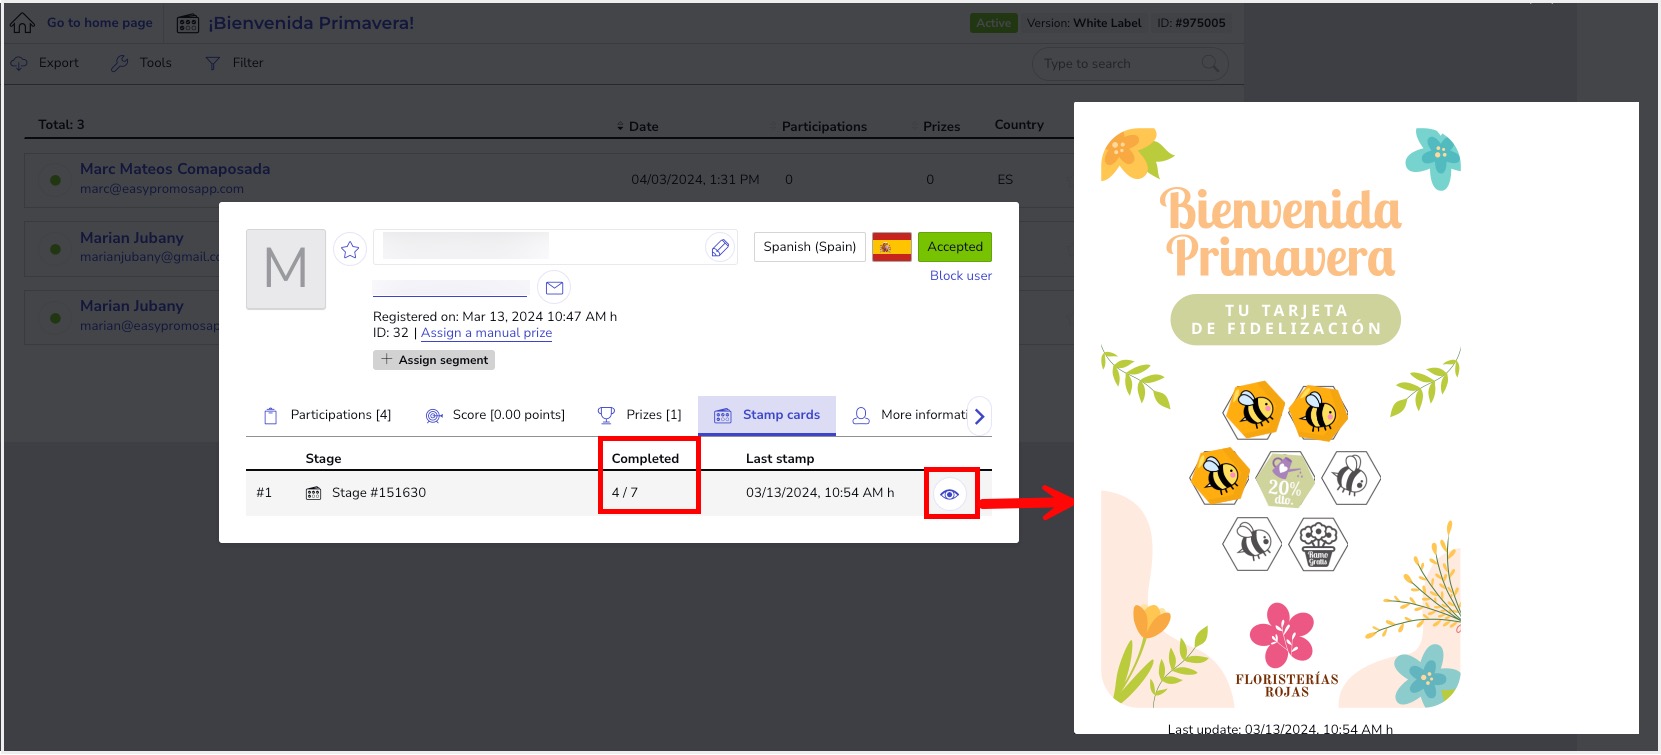Click the pencil edit icon in name field

[x=719, y=248]
